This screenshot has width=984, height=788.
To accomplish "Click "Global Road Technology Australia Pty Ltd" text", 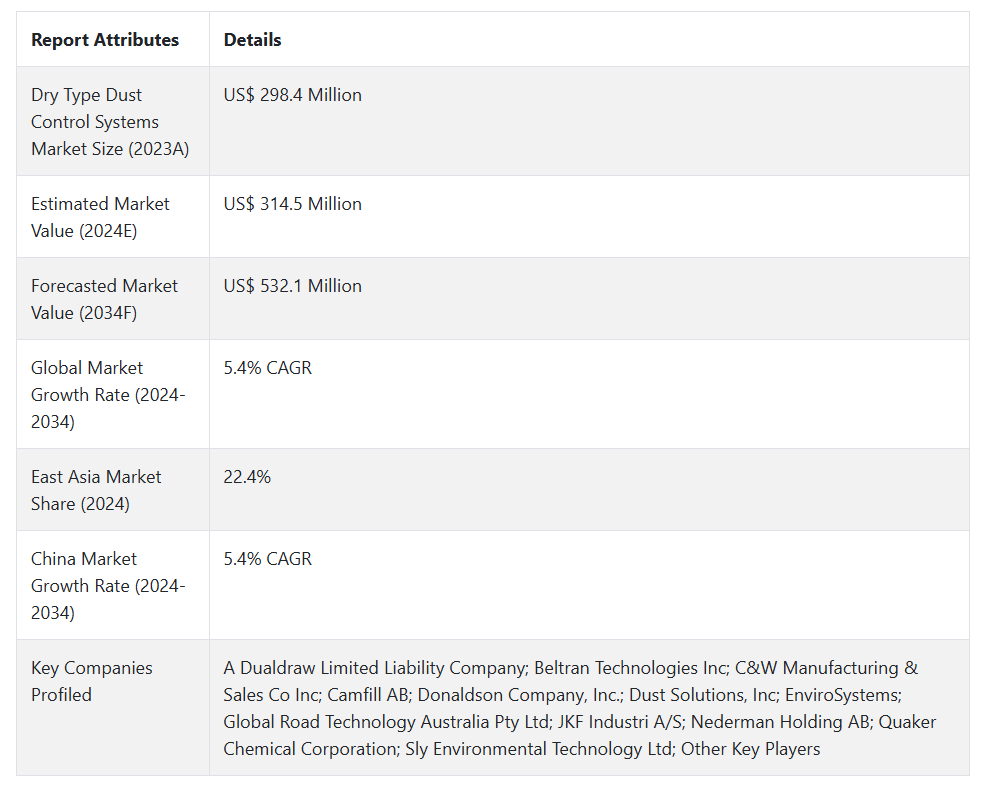I will (x=387, y=722).
